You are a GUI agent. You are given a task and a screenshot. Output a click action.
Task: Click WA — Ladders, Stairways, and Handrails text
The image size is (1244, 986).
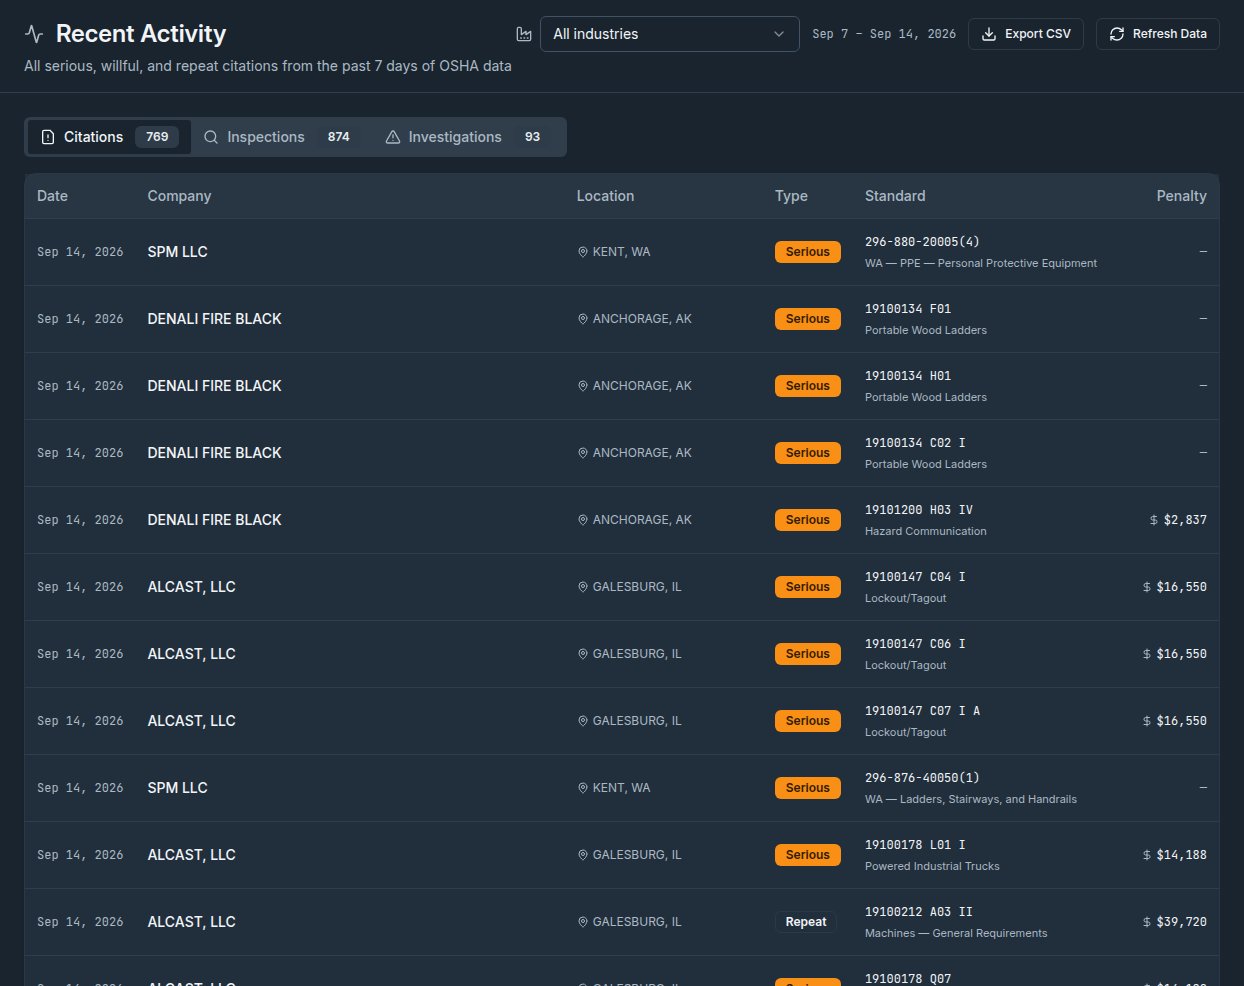click(x=971, y=799)
